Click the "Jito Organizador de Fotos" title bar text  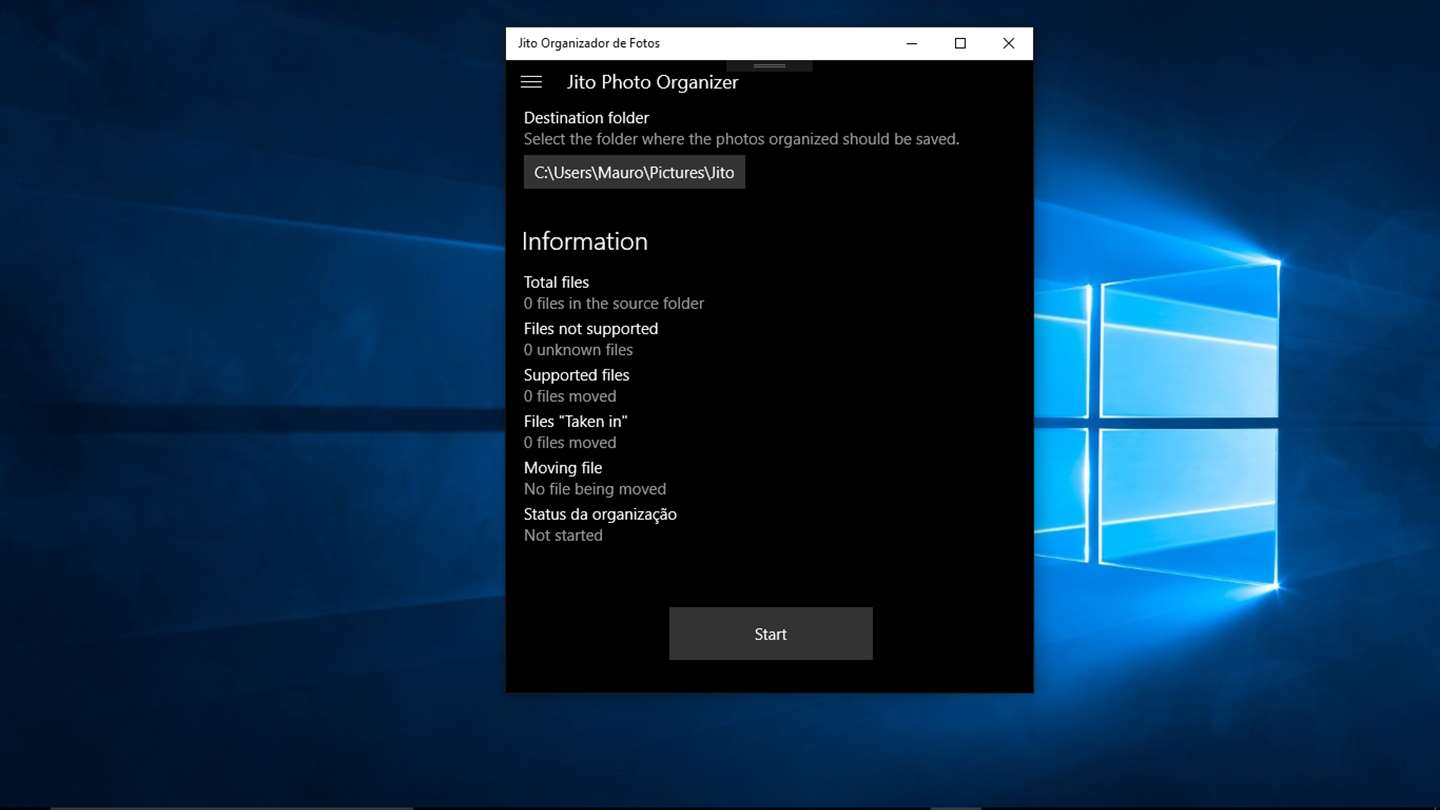pos(589,43)
